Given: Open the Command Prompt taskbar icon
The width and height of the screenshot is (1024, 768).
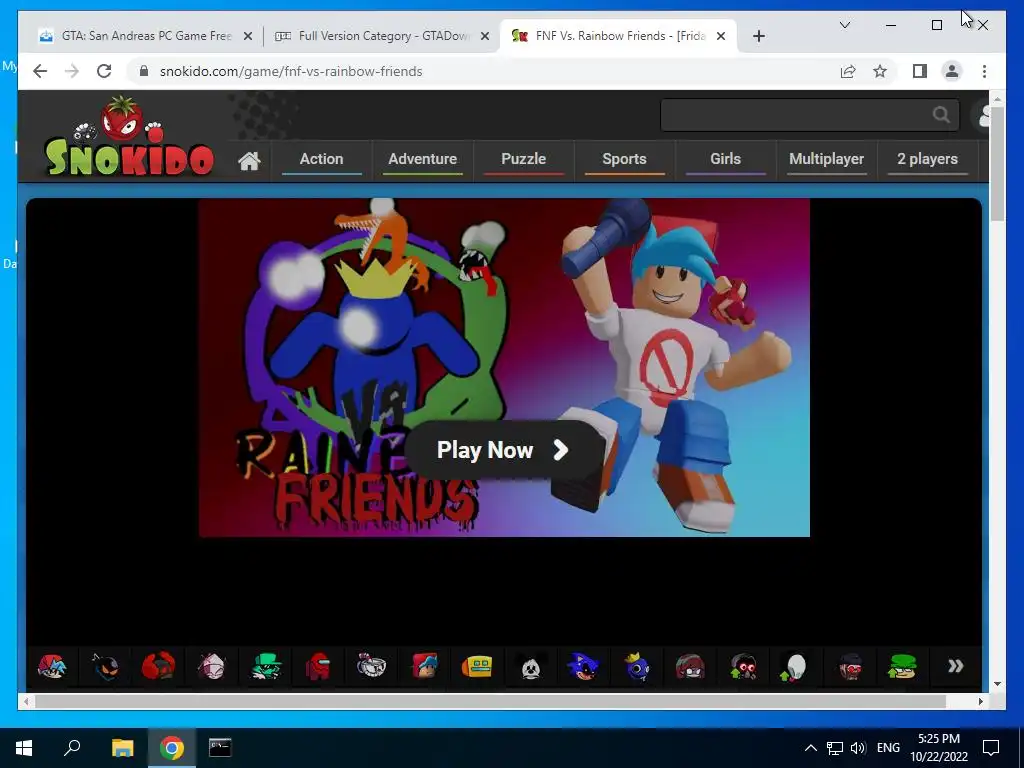Looking at the screenshot, I should pyautogui.click(x=220, y=748).
